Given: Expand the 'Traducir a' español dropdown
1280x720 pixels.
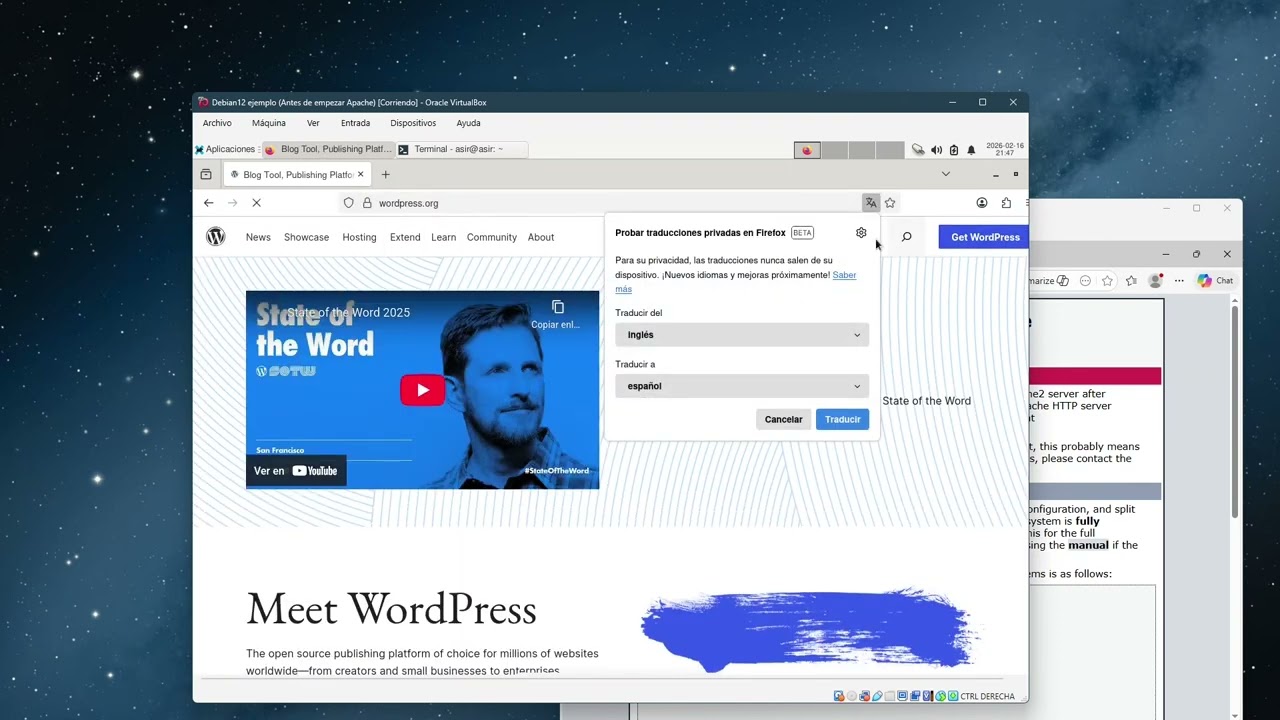Looking at the screenshot, I should 742,386.
